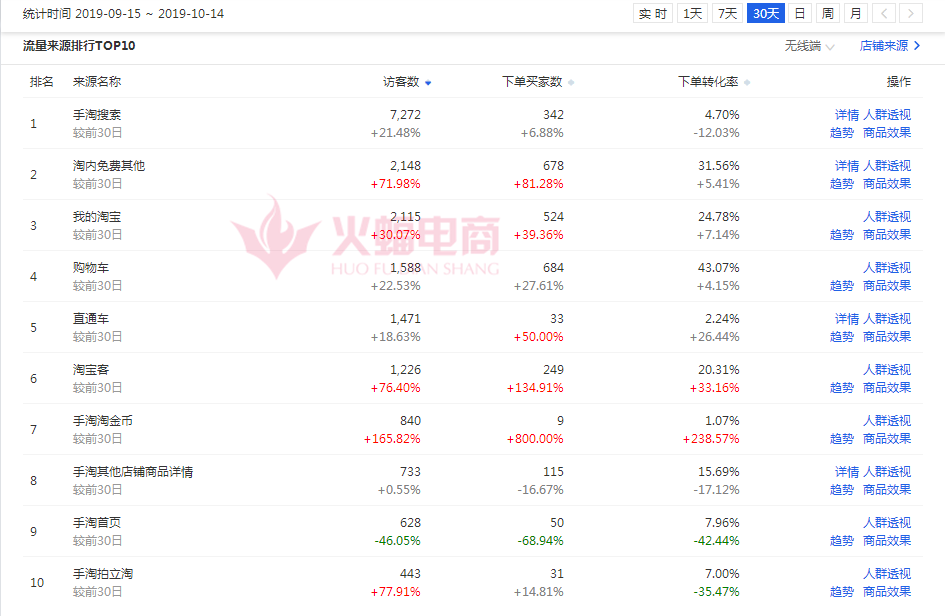Viewport: 945px width, 616px height.
Task: Open 人群透视 for 手淘淘金币
Action: tap(887, 421)
